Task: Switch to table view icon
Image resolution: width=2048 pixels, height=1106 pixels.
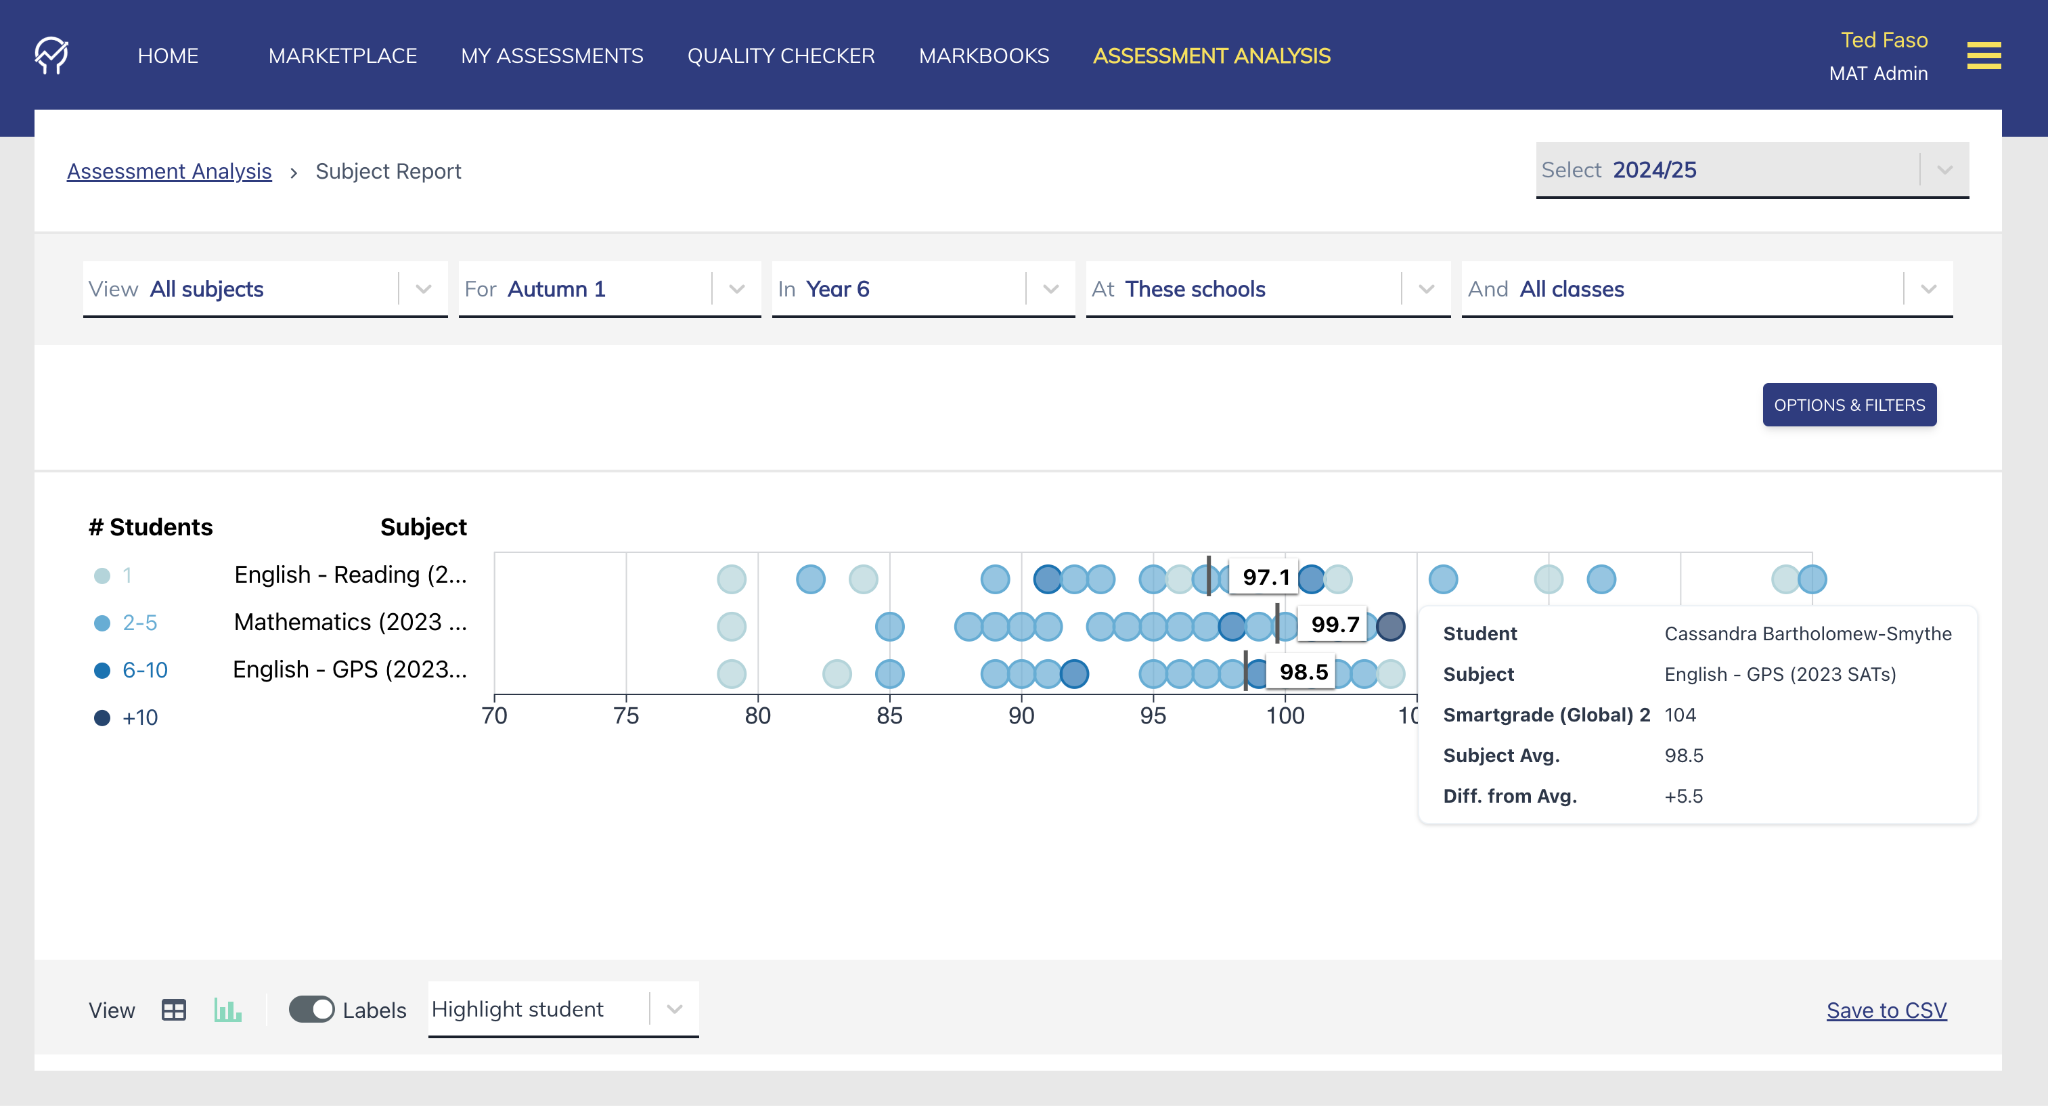Action: [174, 1010]
